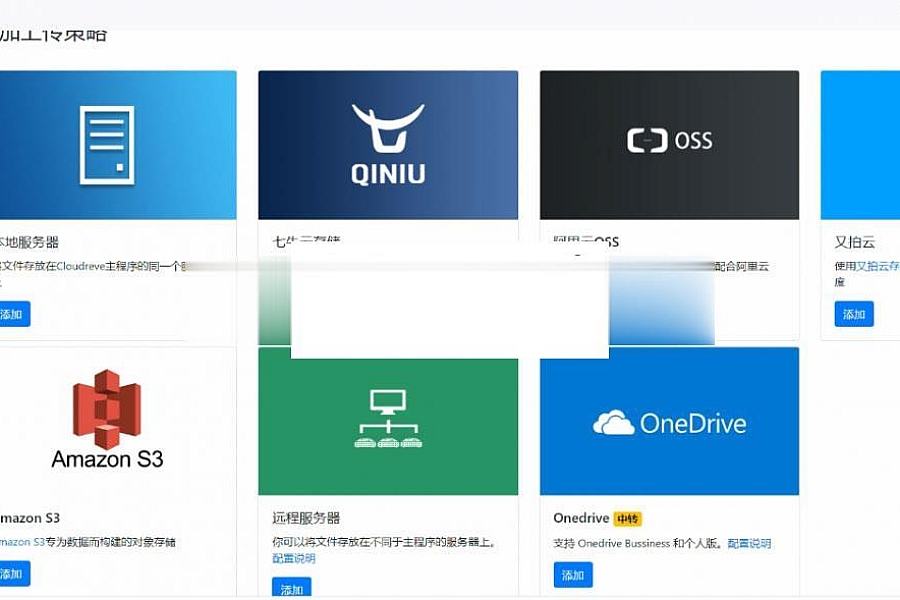Click 添加 under the Amazon S3 card
900x600 pixels.
click(13, 574)
